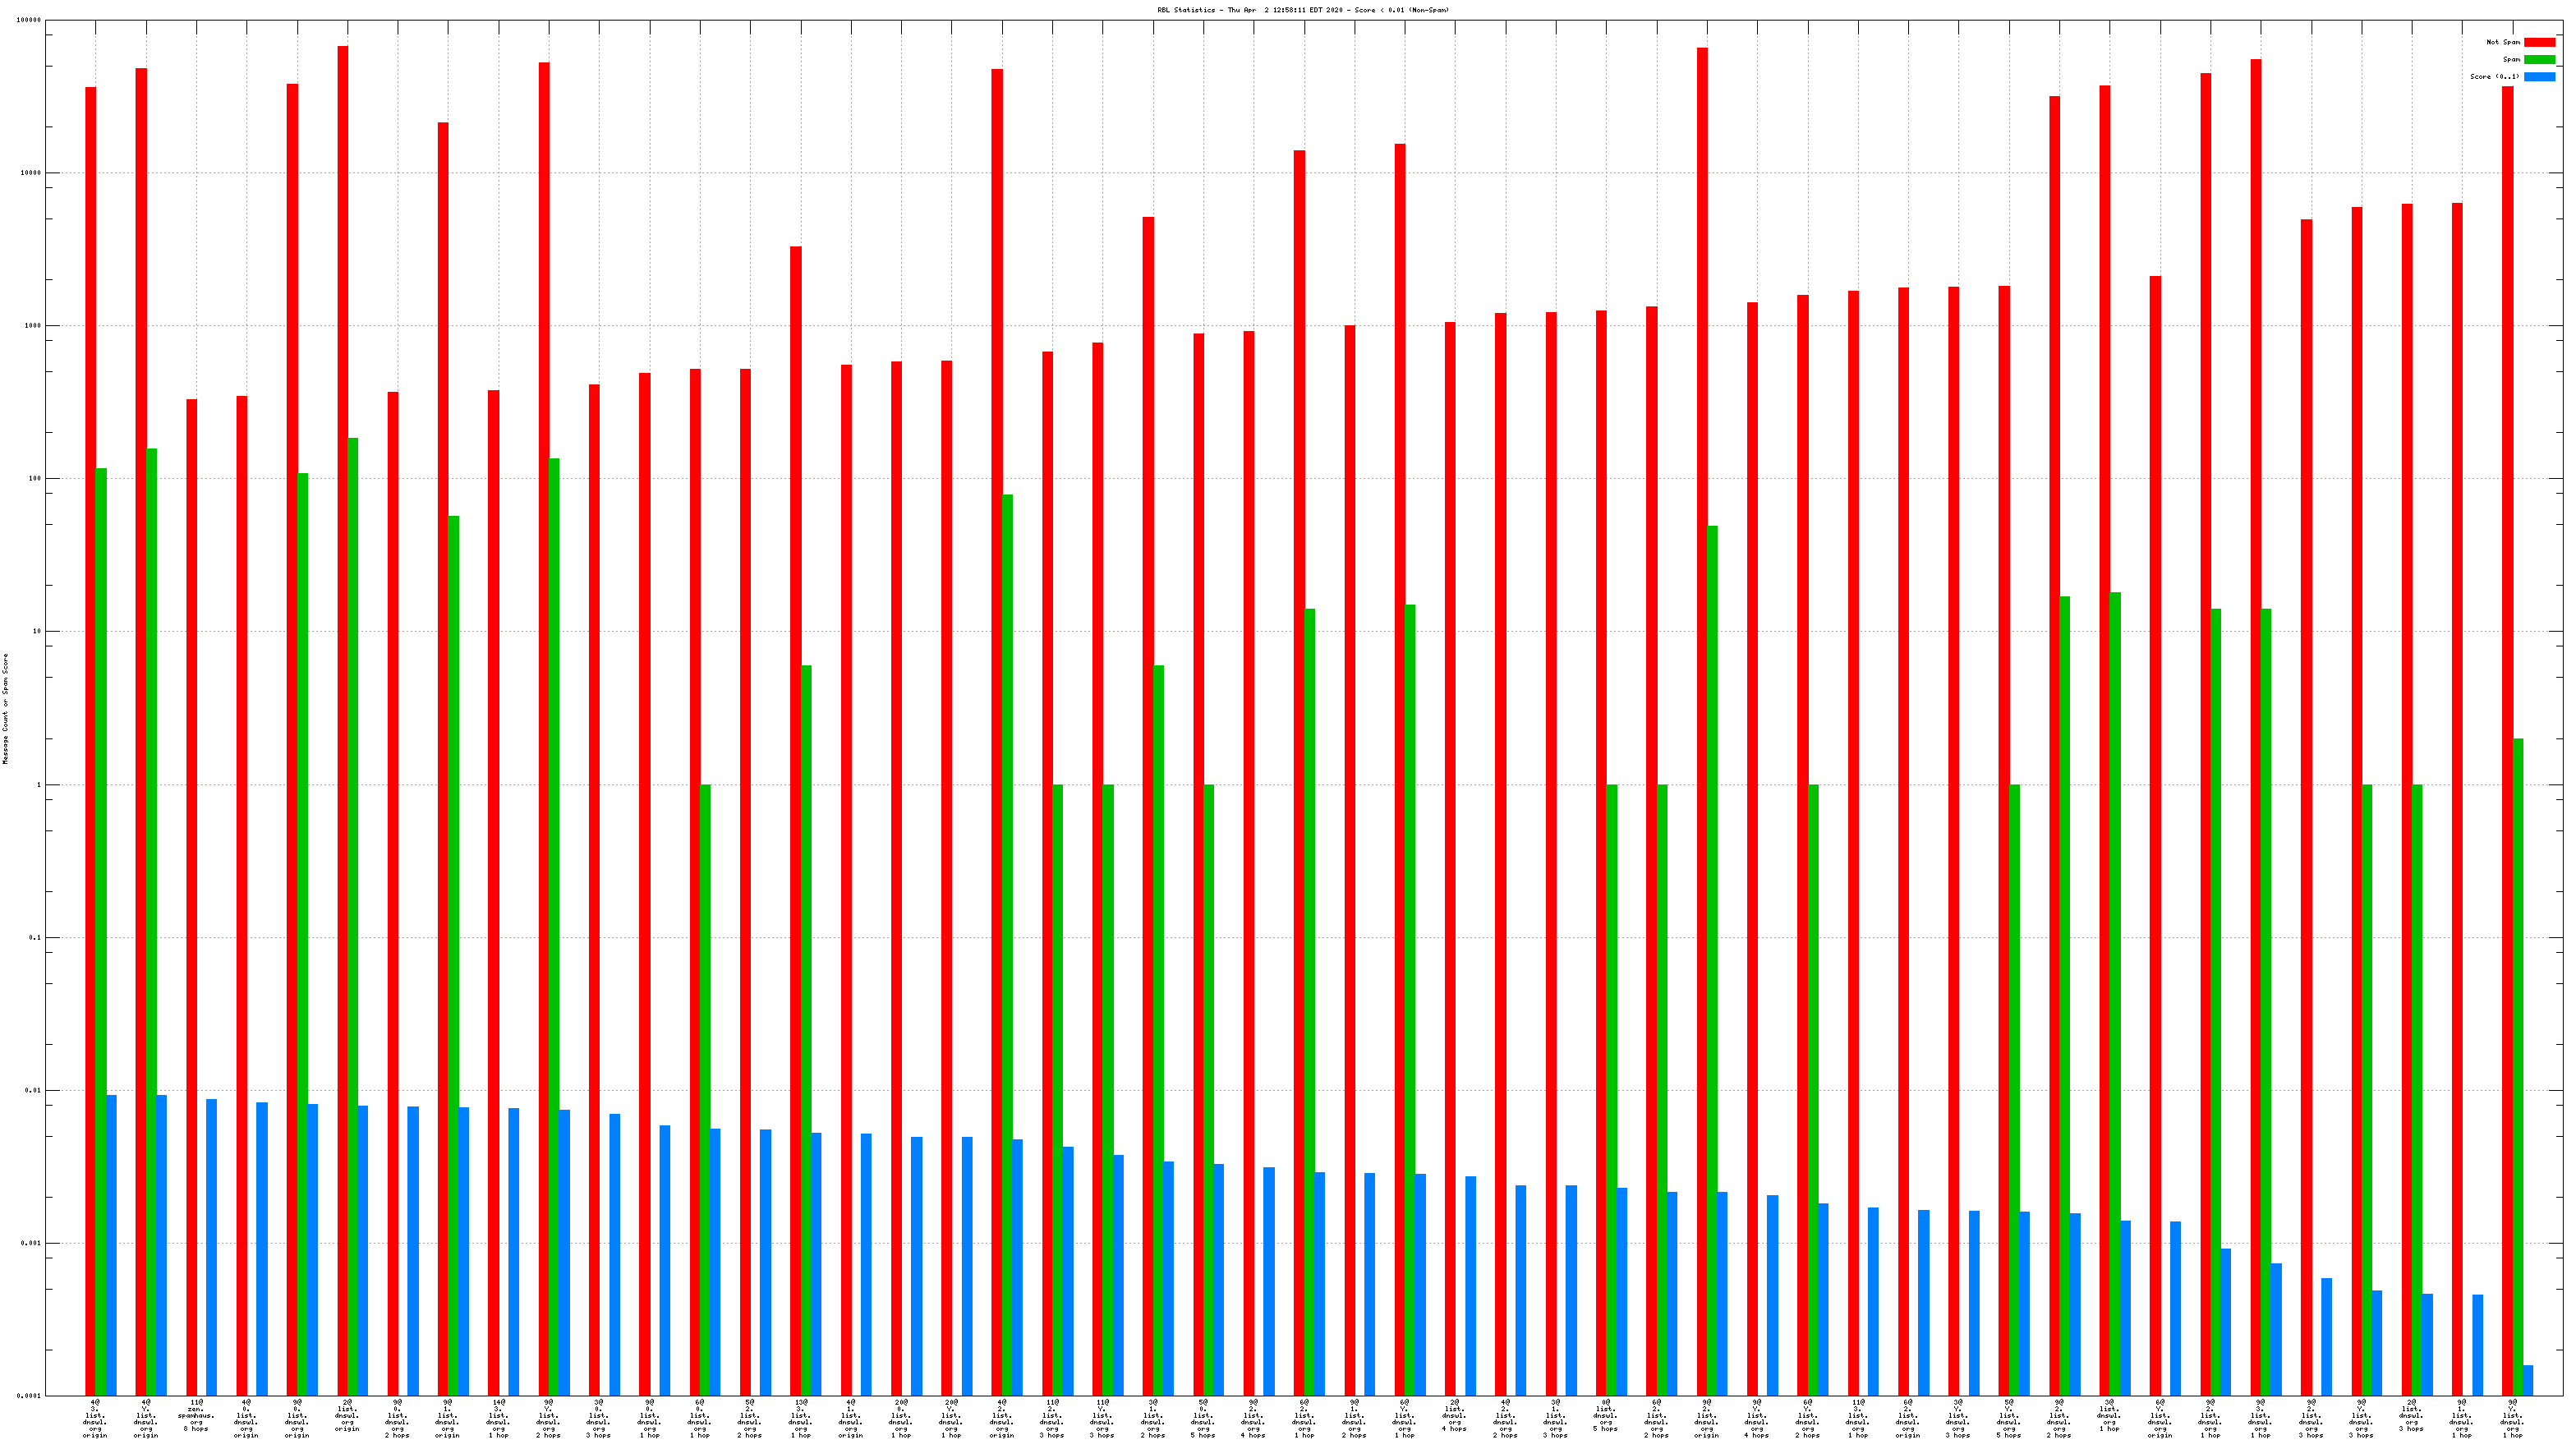This screenshot has width=2576, height=1449.
Task: Click the 1000 y-axis tick label
Action: (32, 326)
